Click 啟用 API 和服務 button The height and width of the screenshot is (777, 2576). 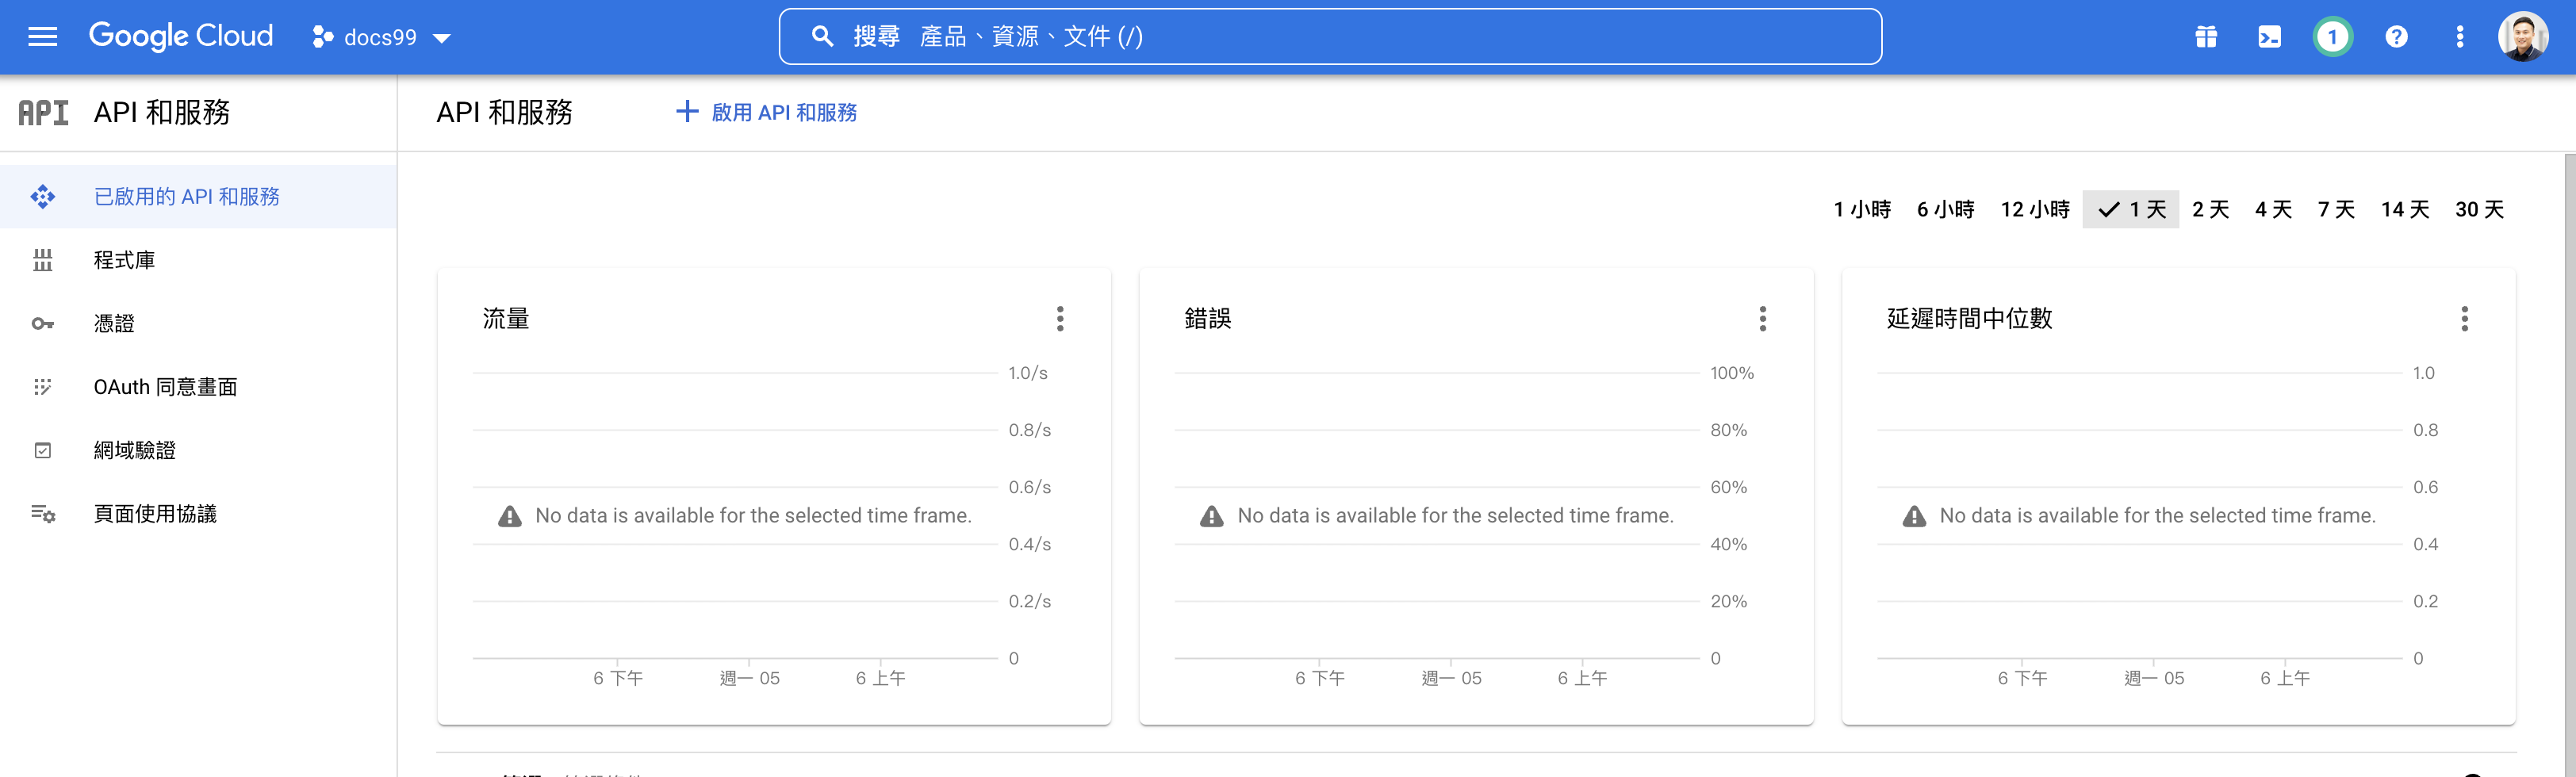click(767, 112)
